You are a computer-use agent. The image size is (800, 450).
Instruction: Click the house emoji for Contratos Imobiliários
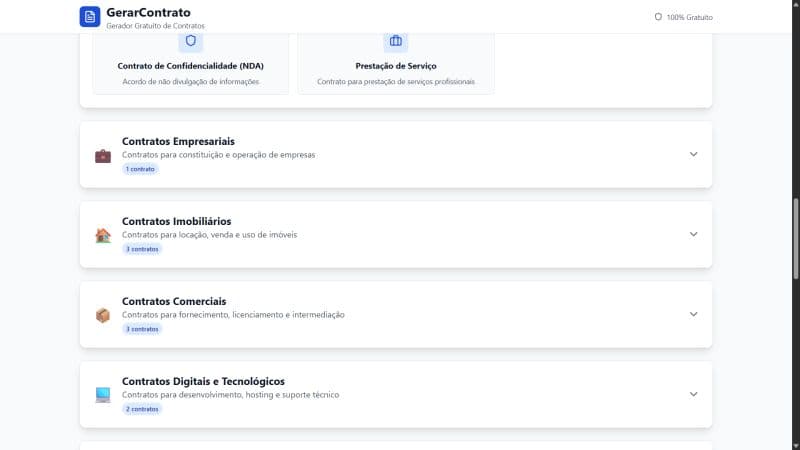tap(103, 236)
